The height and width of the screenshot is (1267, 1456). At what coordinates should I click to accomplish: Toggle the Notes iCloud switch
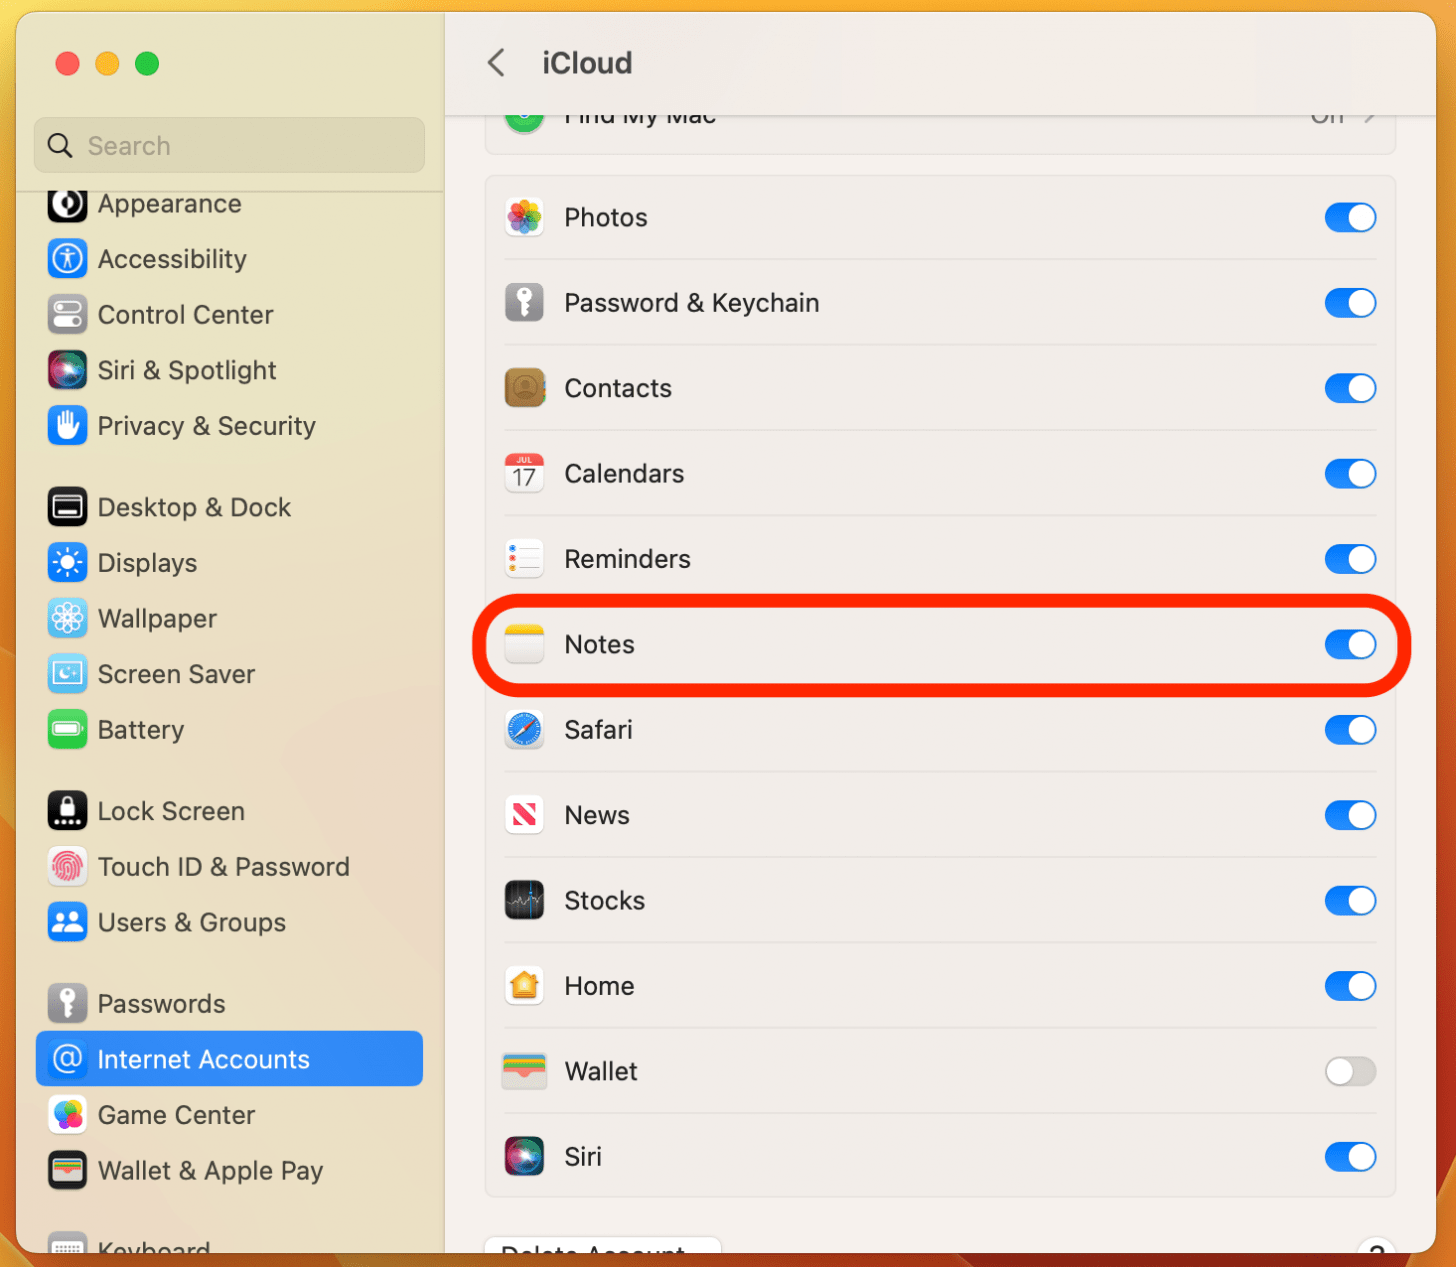[x=1350, y=644]
